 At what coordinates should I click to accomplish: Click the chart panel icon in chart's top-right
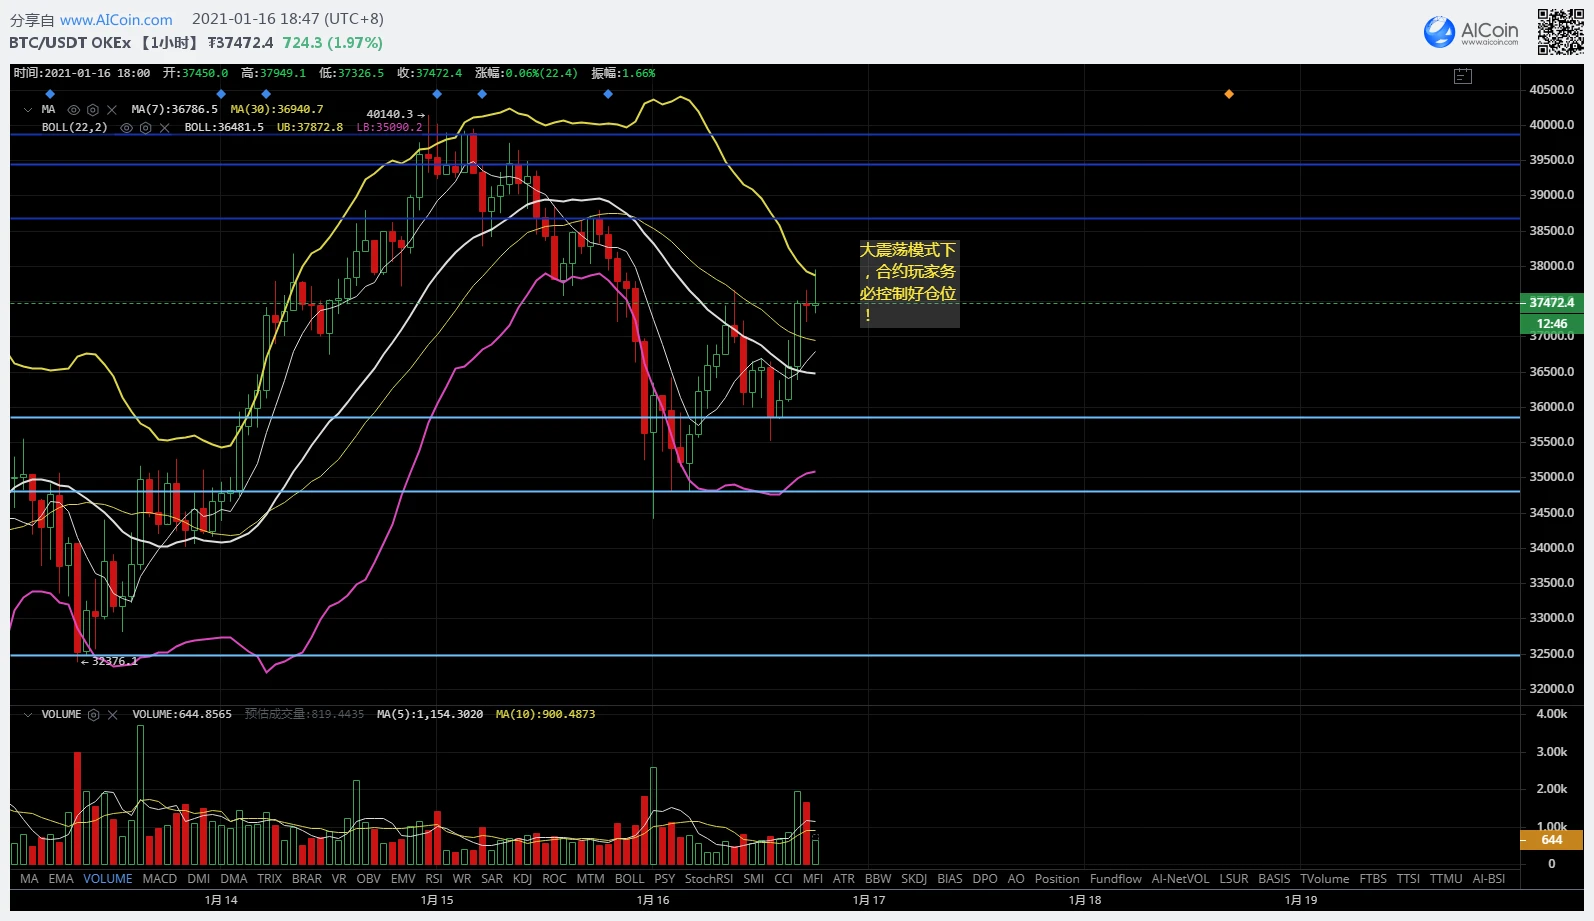pos(1463,75)
